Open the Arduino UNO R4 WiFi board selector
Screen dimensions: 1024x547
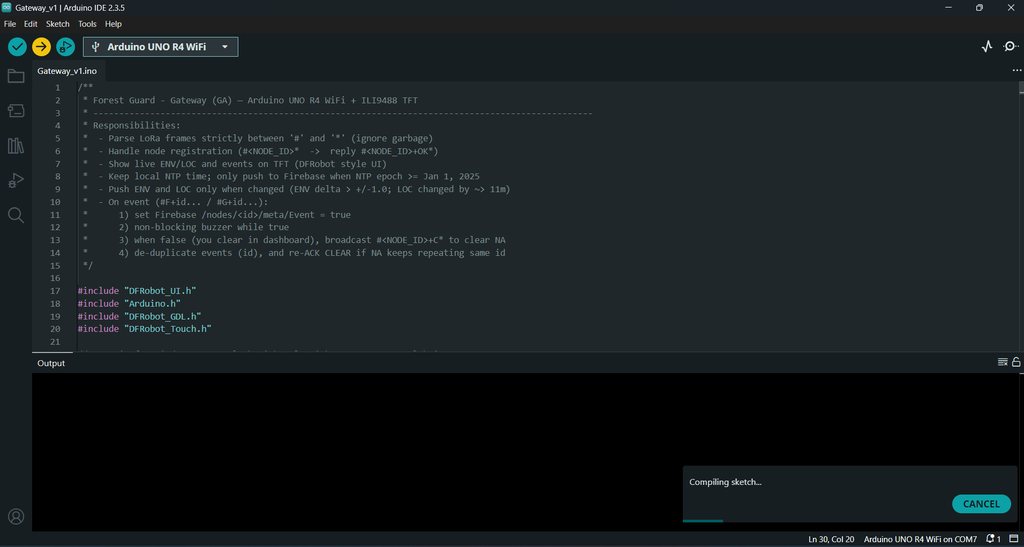[x=161, y=47]
